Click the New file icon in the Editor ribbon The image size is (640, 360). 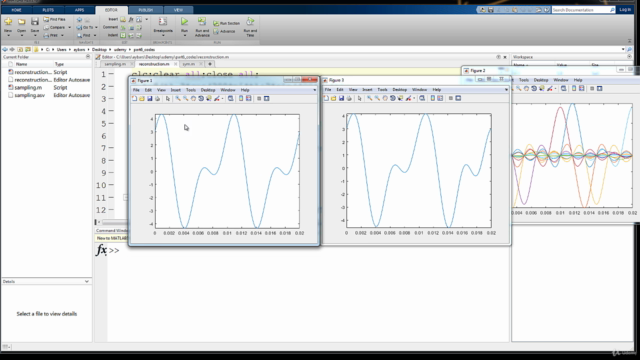point(8,22)
